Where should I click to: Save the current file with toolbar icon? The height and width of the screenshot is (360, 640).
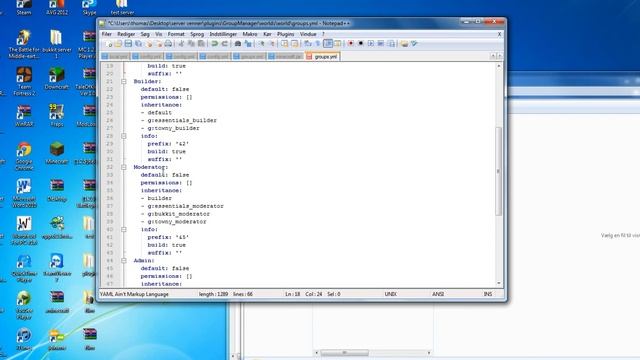(x=128, y=44)
